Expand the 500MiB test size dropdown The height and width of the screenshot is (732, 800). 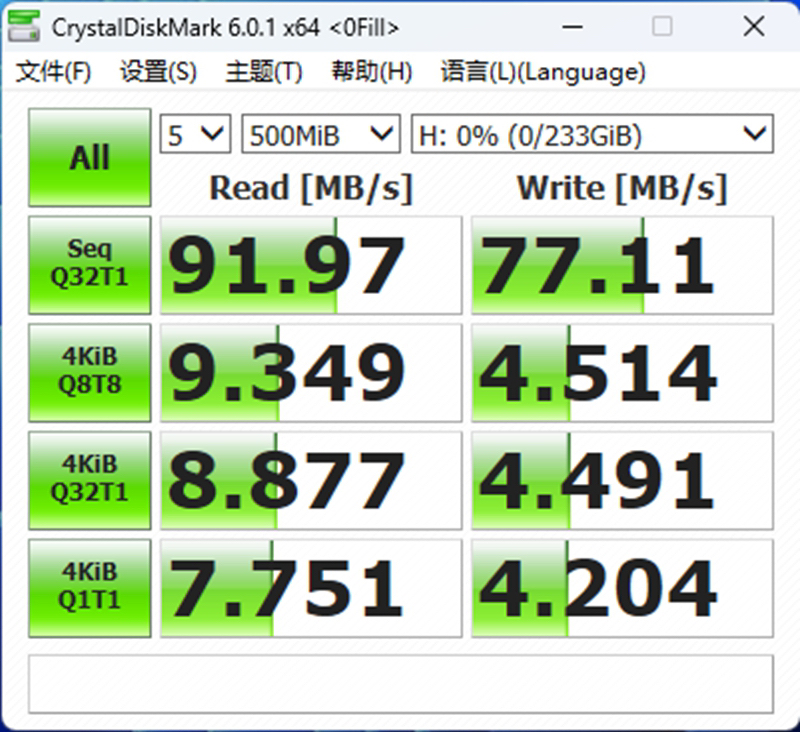[x=320, y=135]
